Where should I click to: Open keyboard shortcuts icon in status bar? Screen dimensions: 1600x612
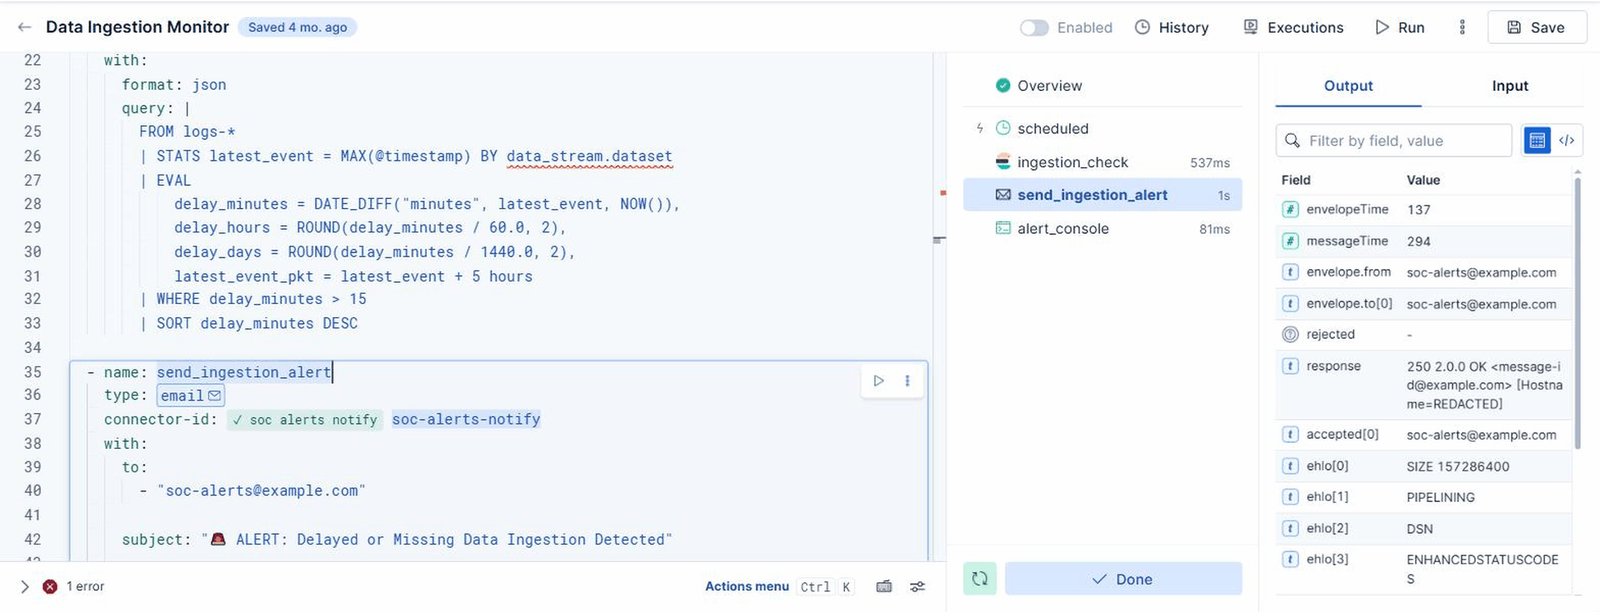coord(884,587)
